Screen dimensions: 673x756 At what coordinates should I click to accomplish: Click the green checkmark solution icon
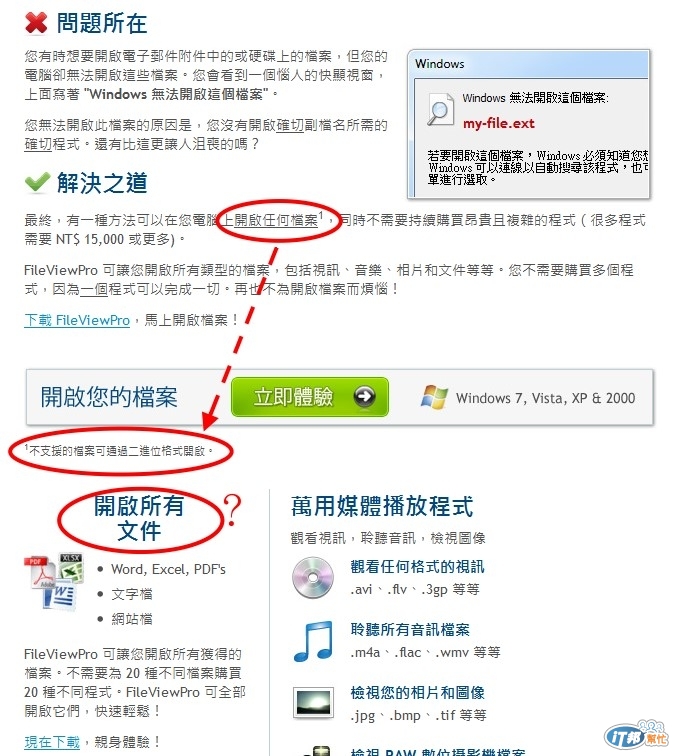(37, 182)
